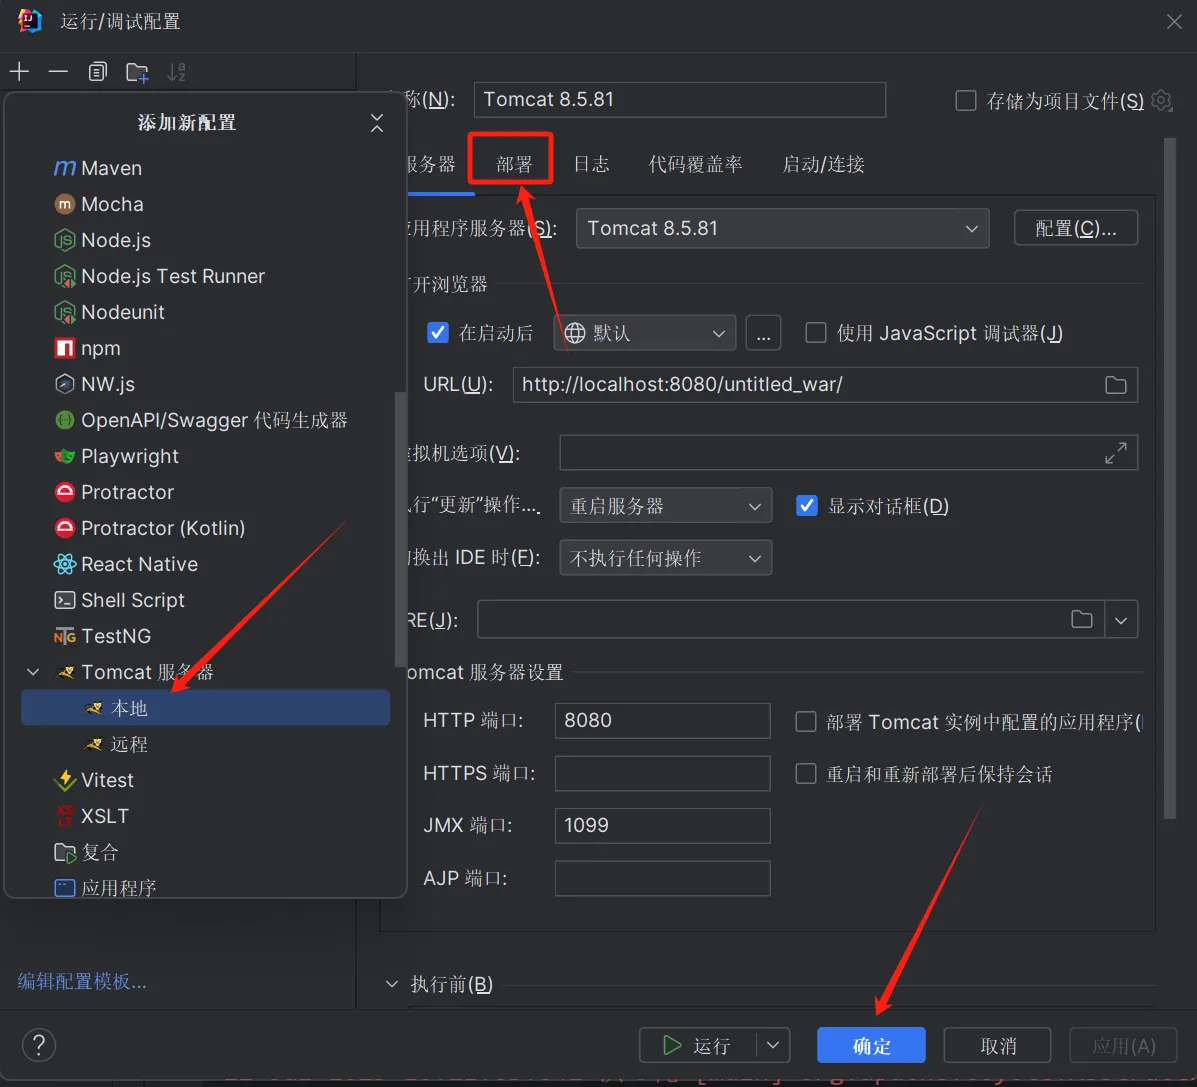
Task: Click the 编辑配置模板... link
Action: point(82,981)
